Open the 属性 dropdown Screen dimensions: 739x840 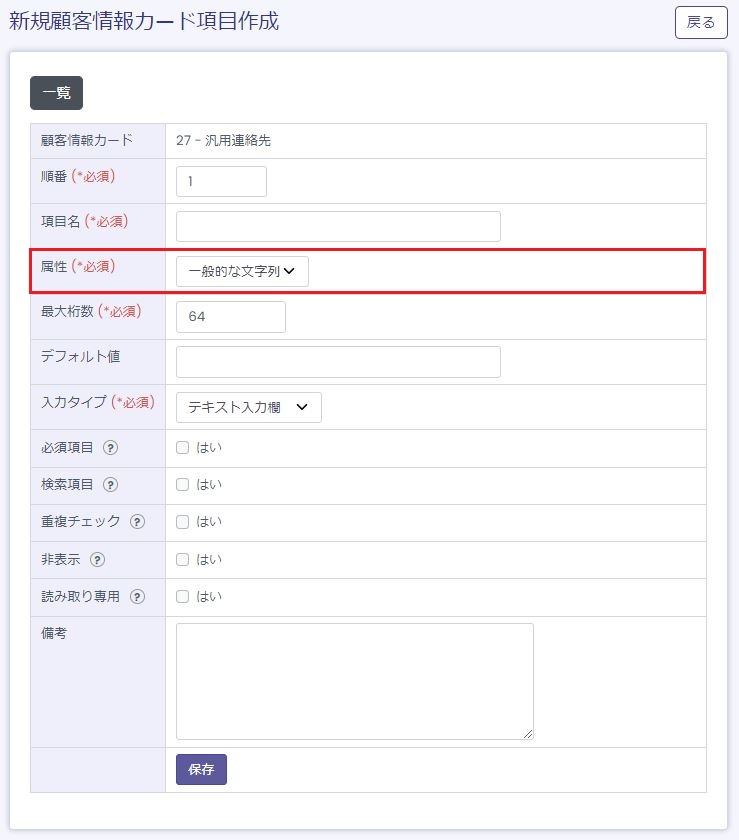pos(242,271)
